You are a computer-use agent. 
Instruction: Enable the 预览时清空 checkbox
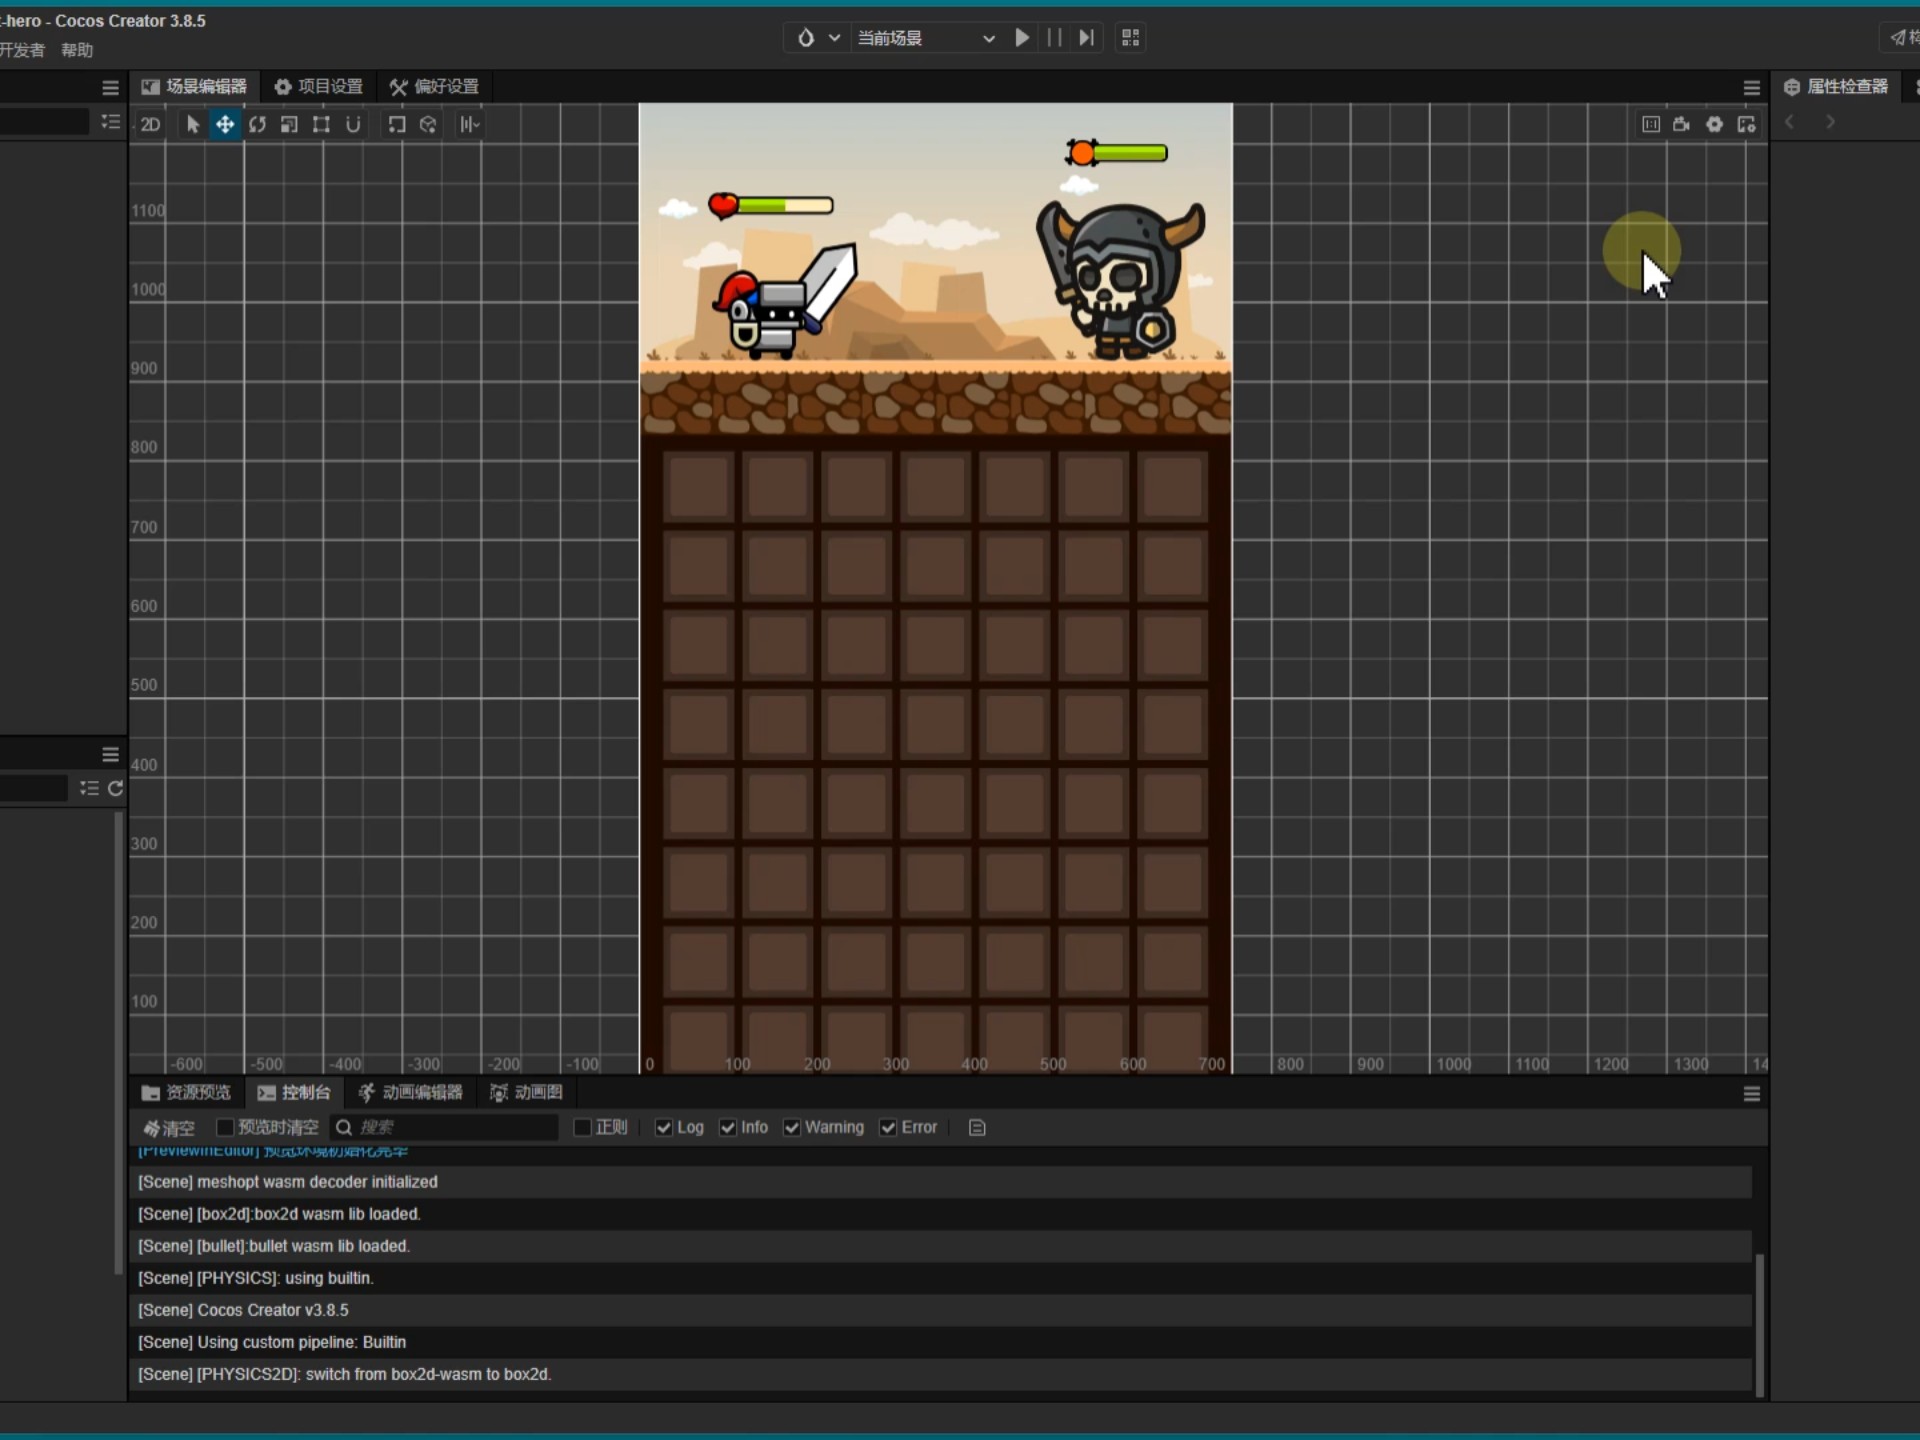click(225, 1127)
